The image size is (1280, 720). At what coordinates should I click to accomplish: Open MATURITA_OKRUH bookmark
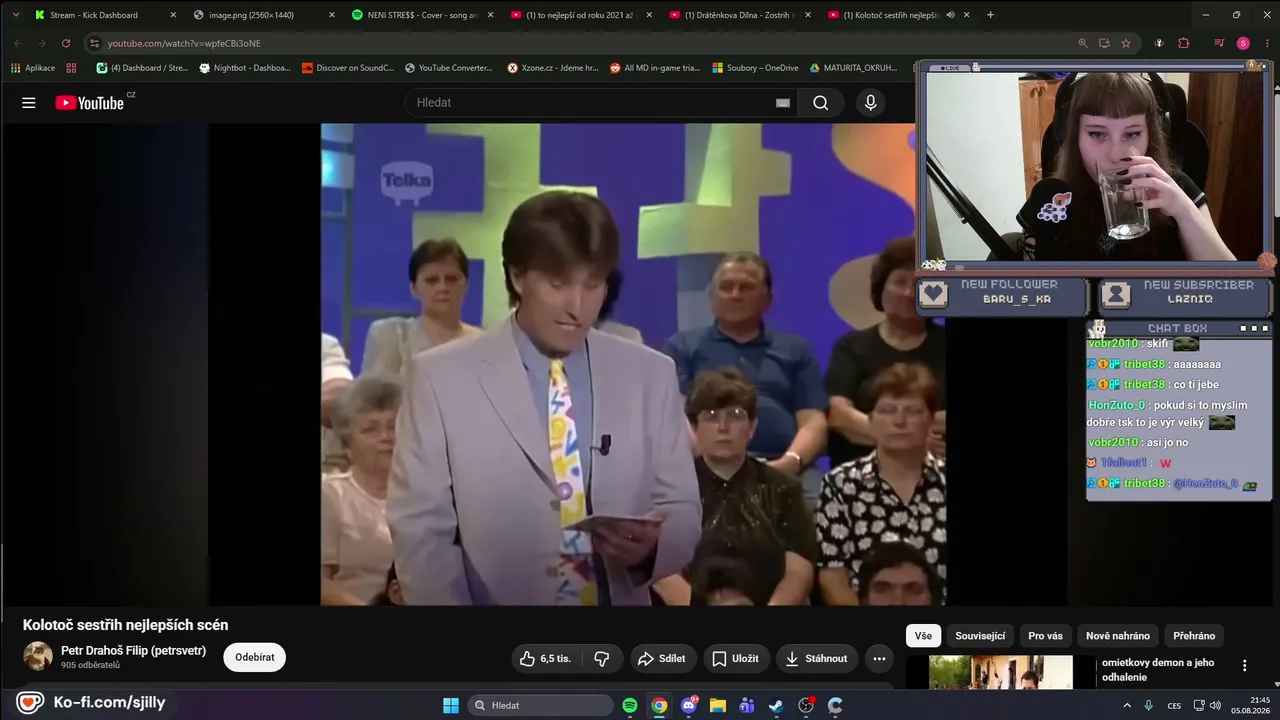point(855,68)
